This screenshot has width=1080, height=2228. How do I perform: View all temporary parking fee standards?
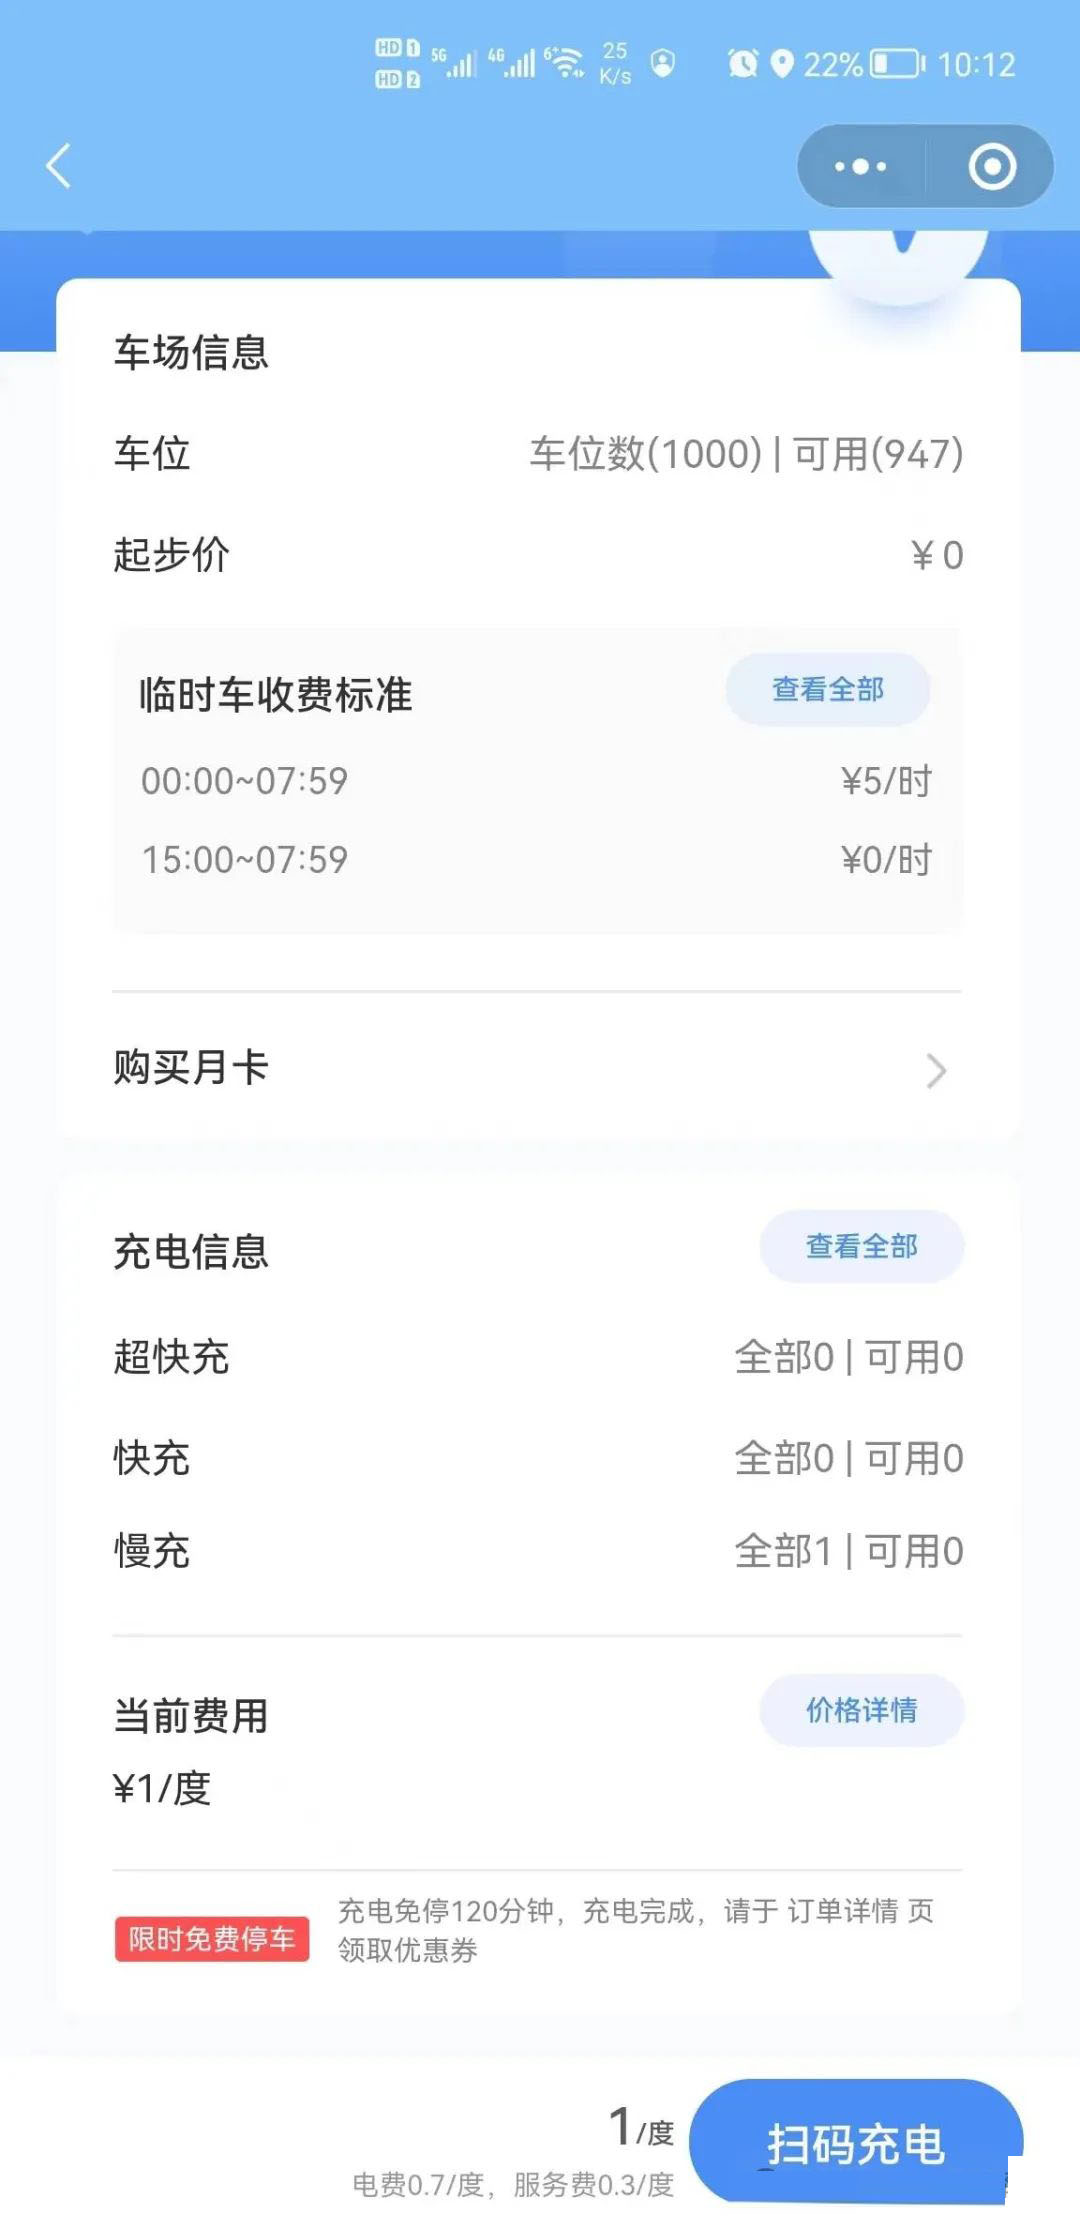pos(827,690)
